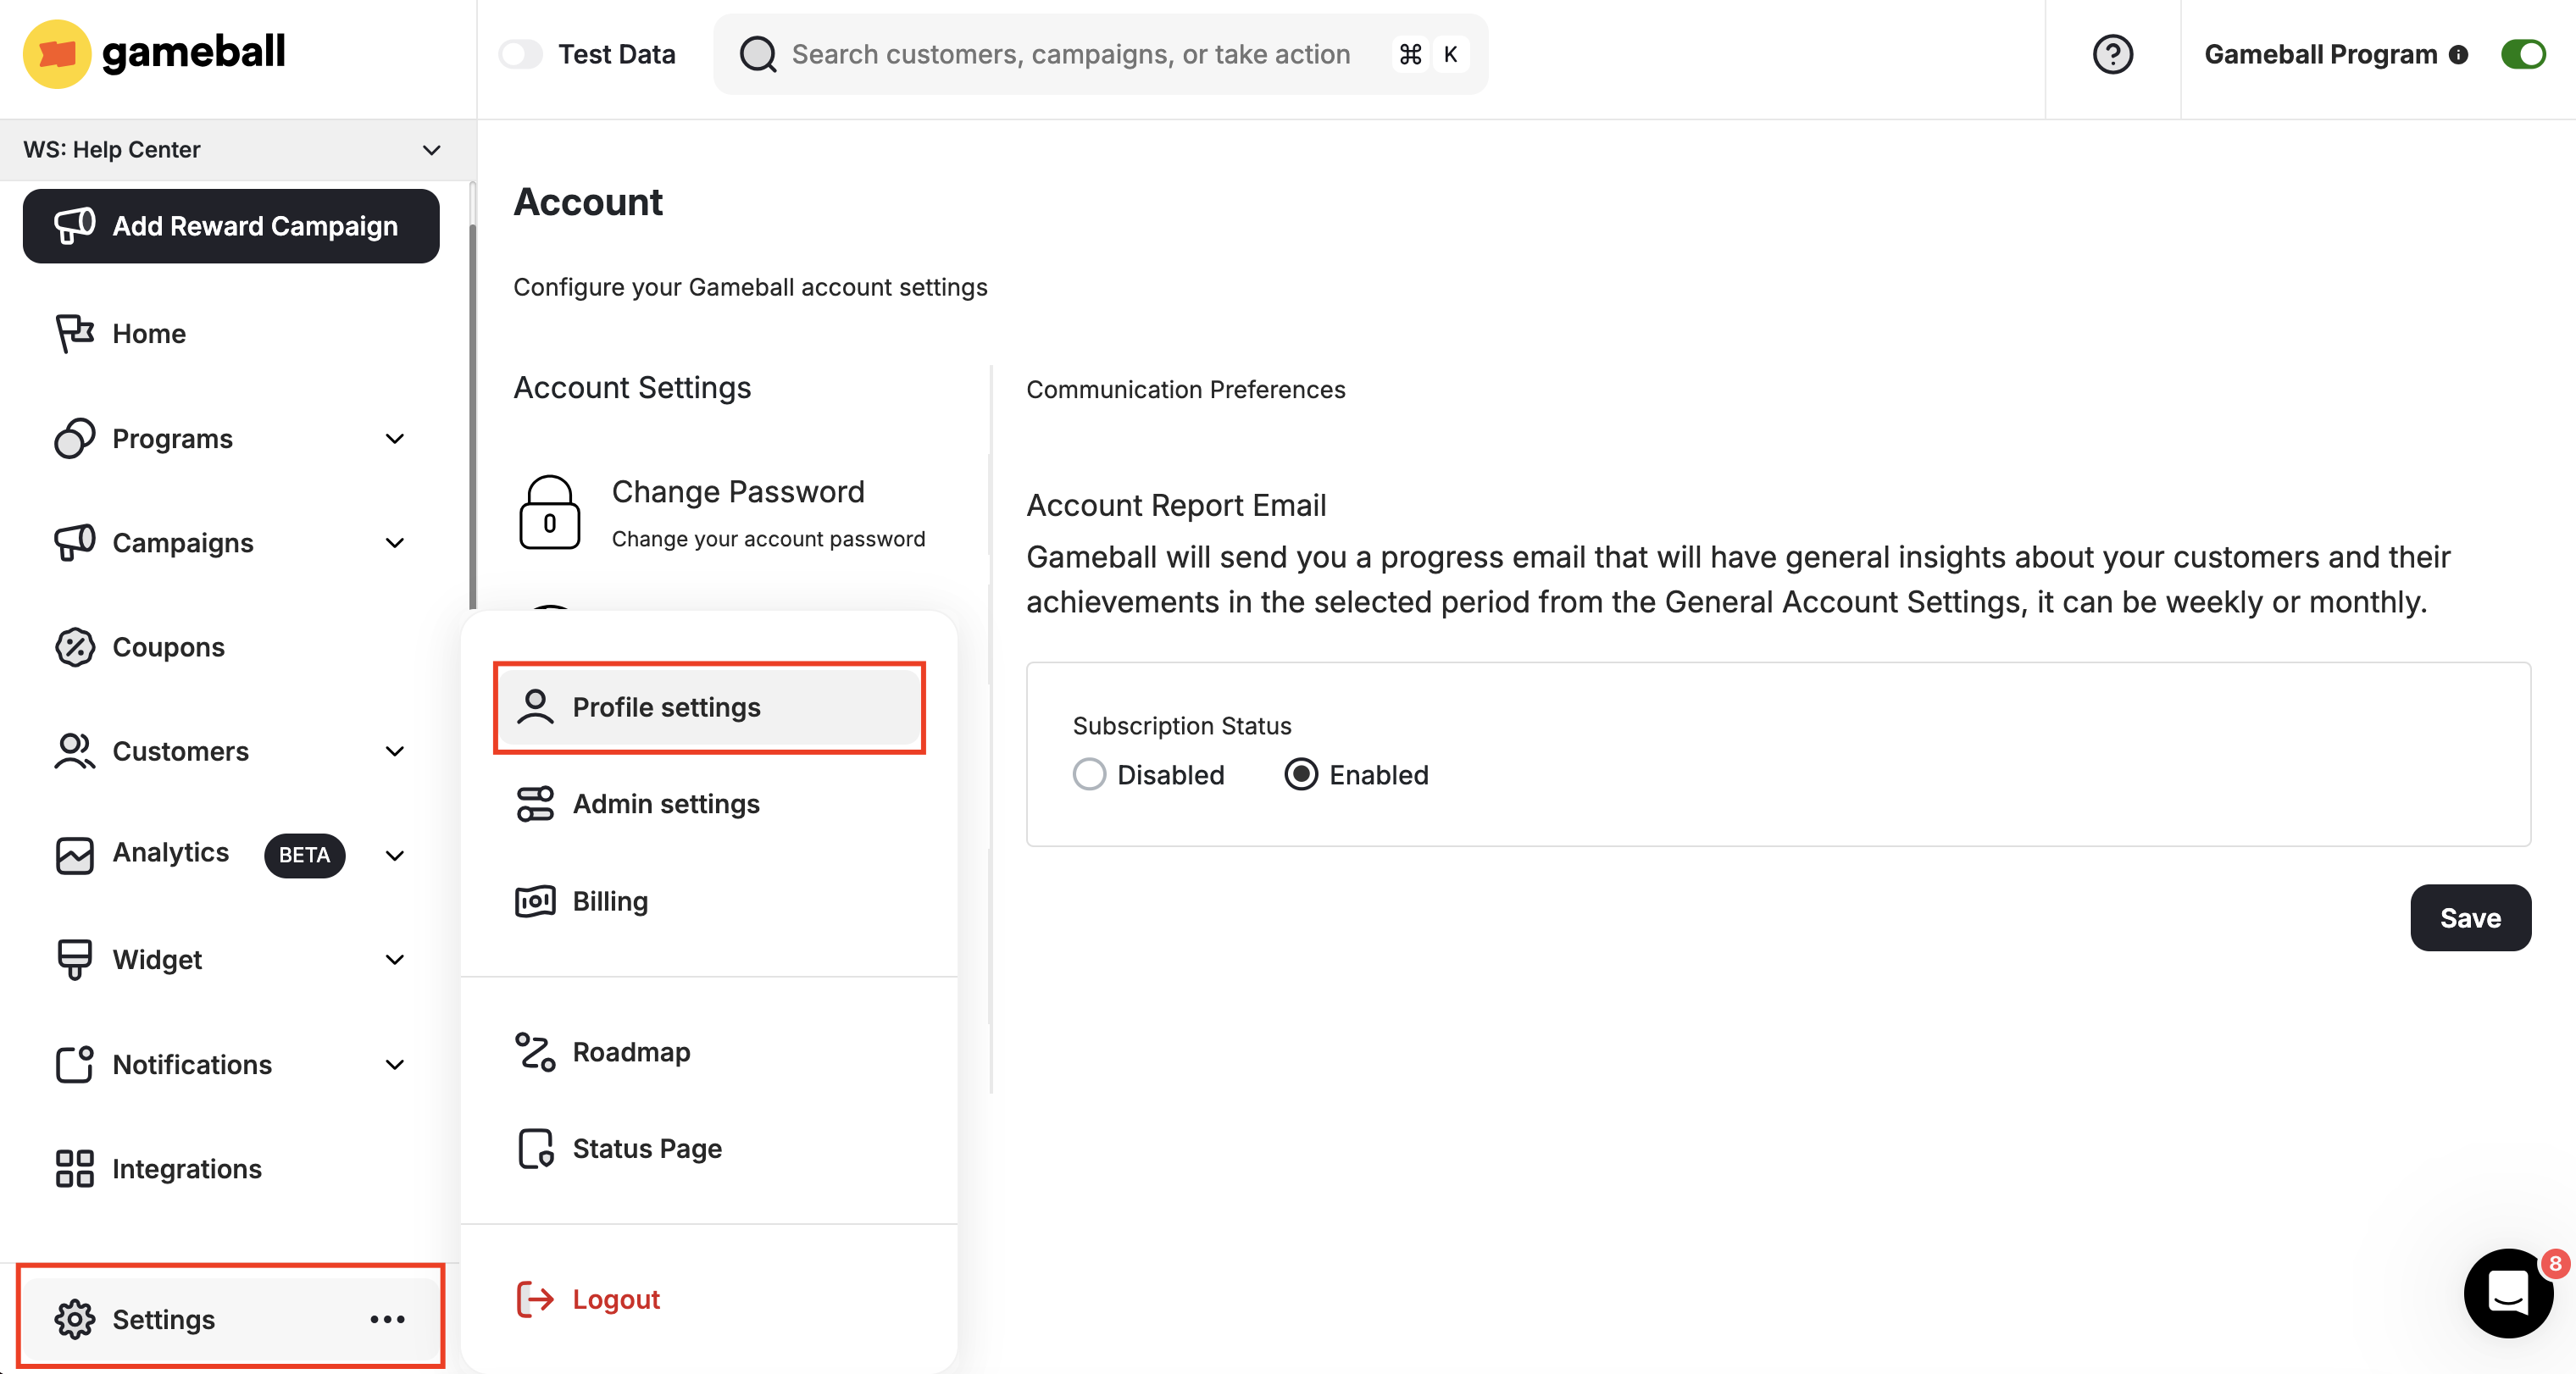2576x1374 pixels.
Task: Open the help question mark icon
Action: tap(2112, 54)
